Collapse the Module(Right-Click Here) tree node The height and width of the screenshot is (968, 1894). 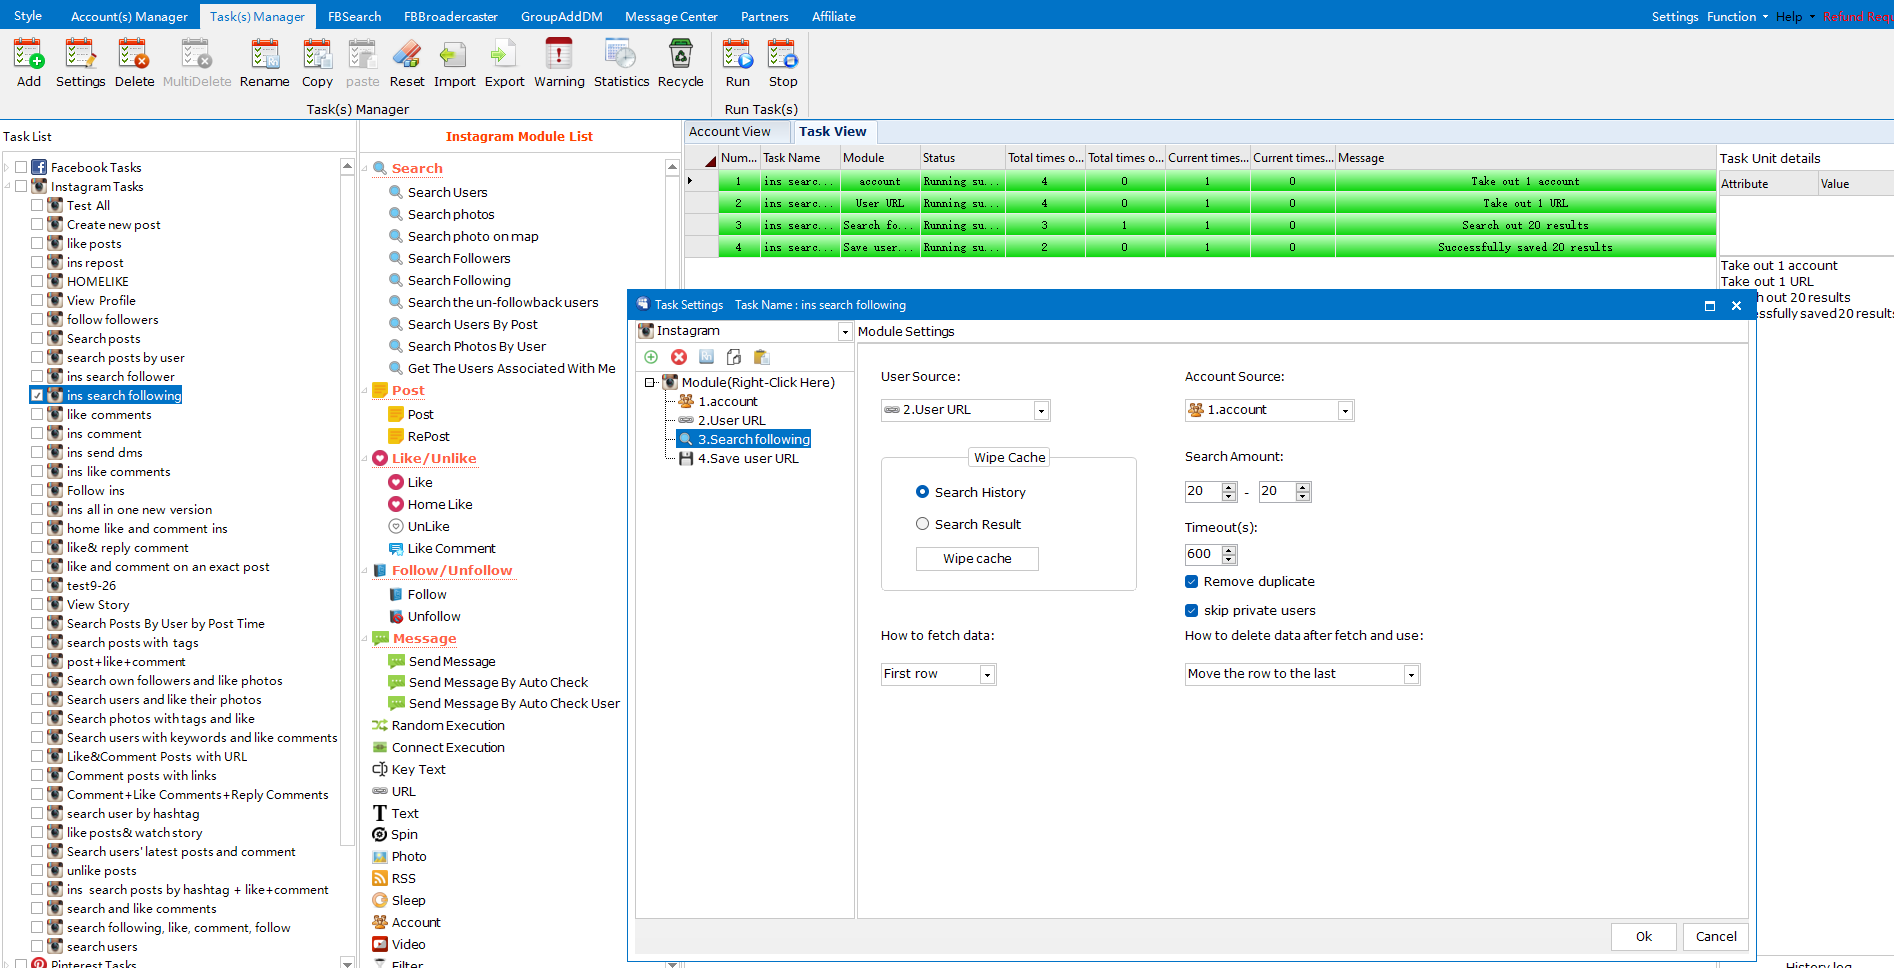point(650,382)
